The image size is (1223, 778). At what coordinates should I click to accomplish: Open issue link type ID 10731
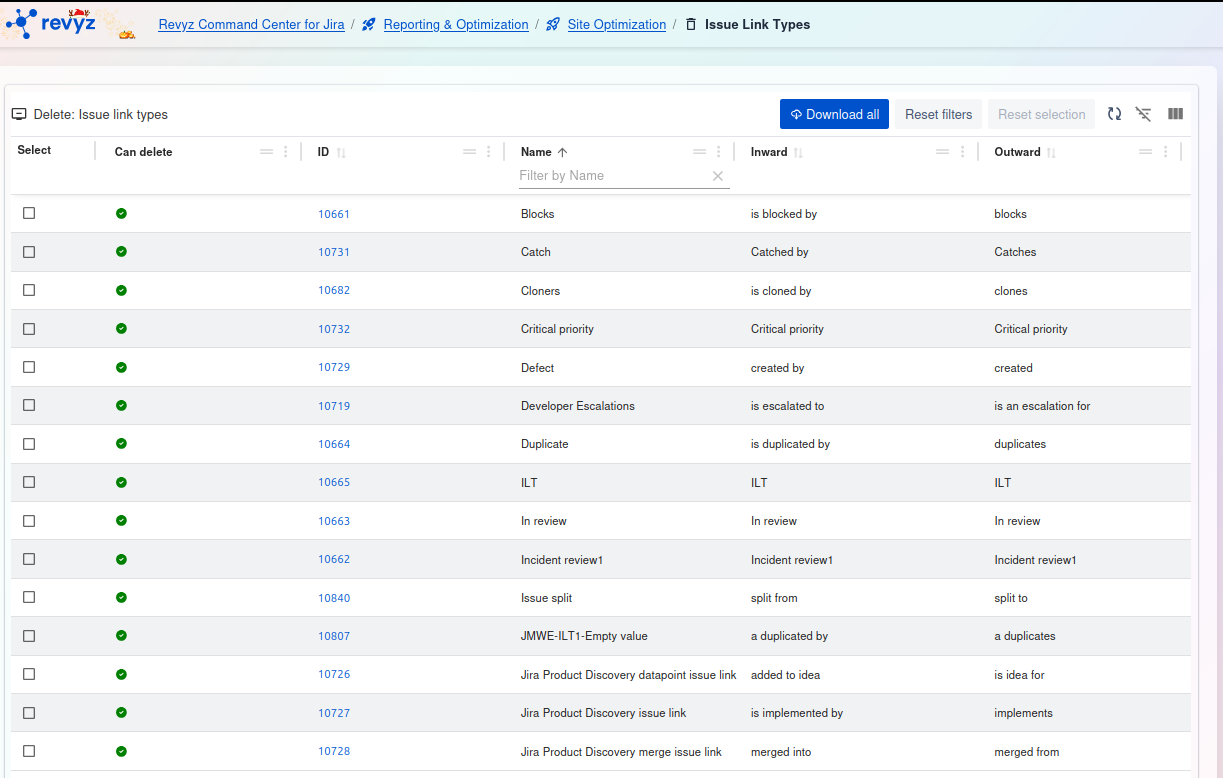[x=334, y=252]
